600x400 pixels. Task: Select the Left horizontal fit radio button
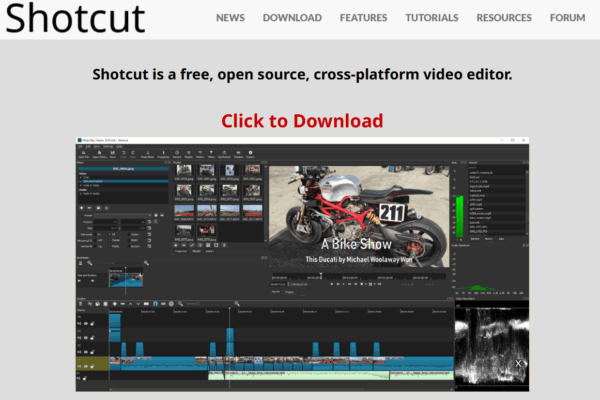[x=95, y=240]
